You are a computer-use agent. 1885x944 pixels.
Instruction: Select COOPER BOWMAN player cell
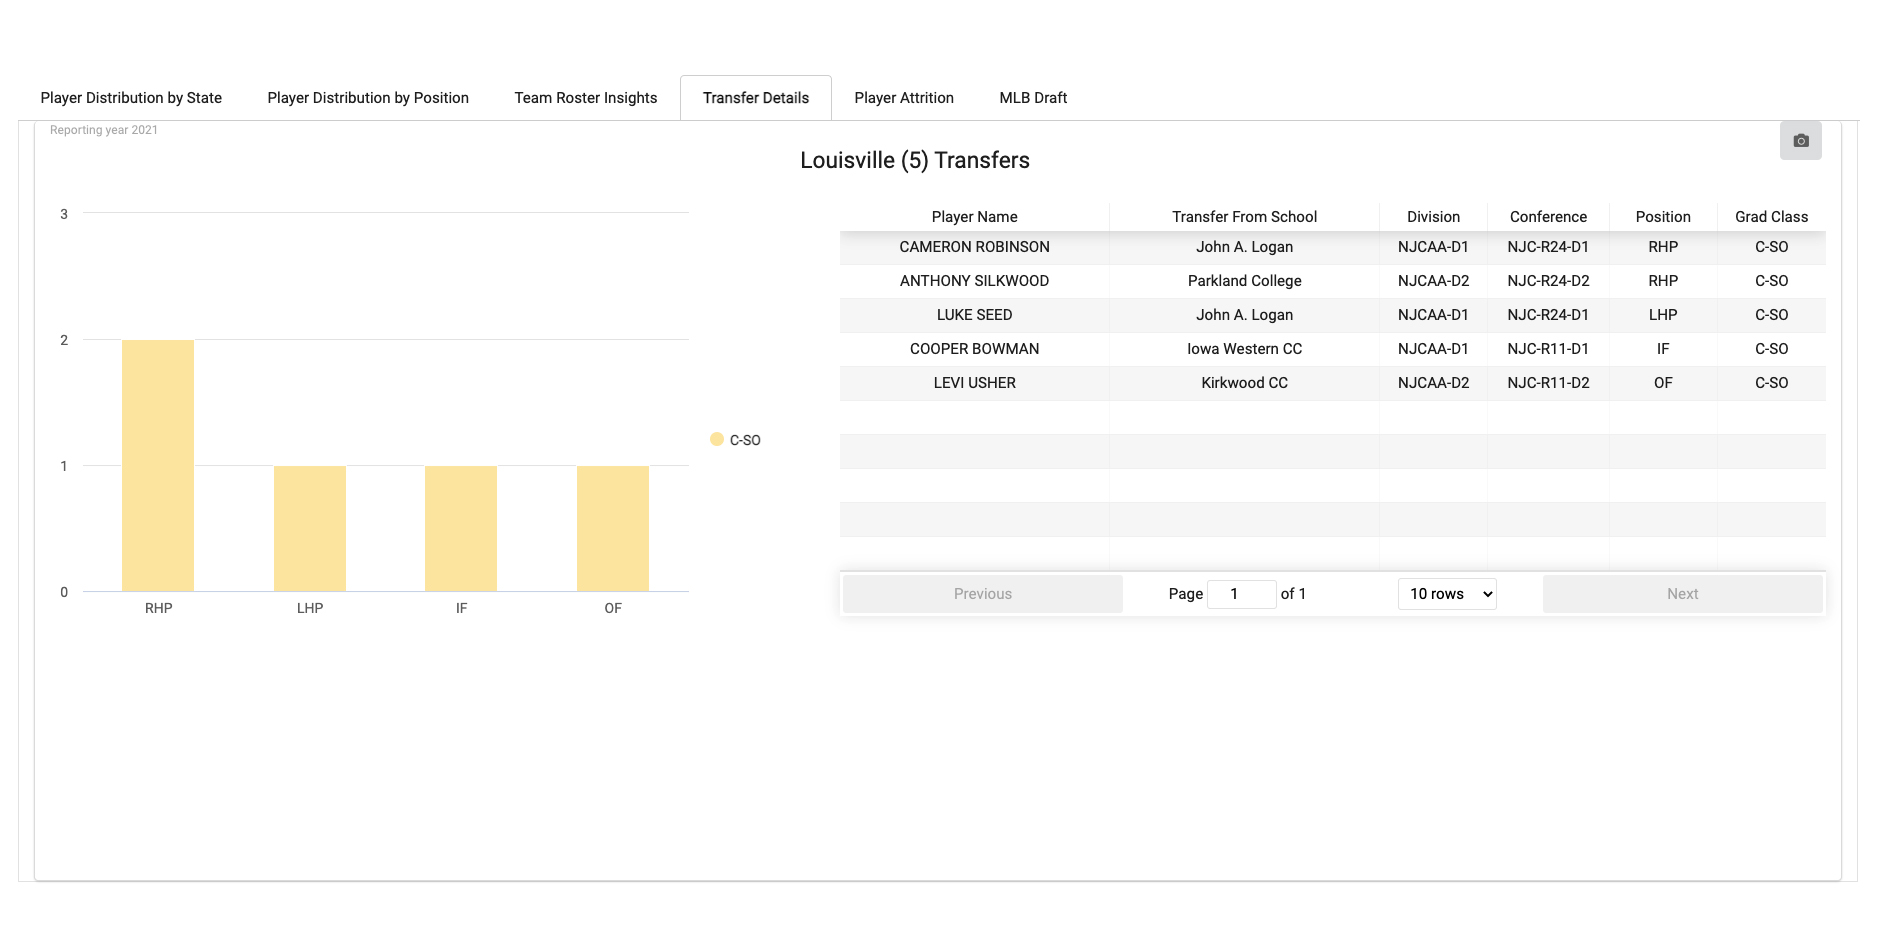tap(975, 349)
